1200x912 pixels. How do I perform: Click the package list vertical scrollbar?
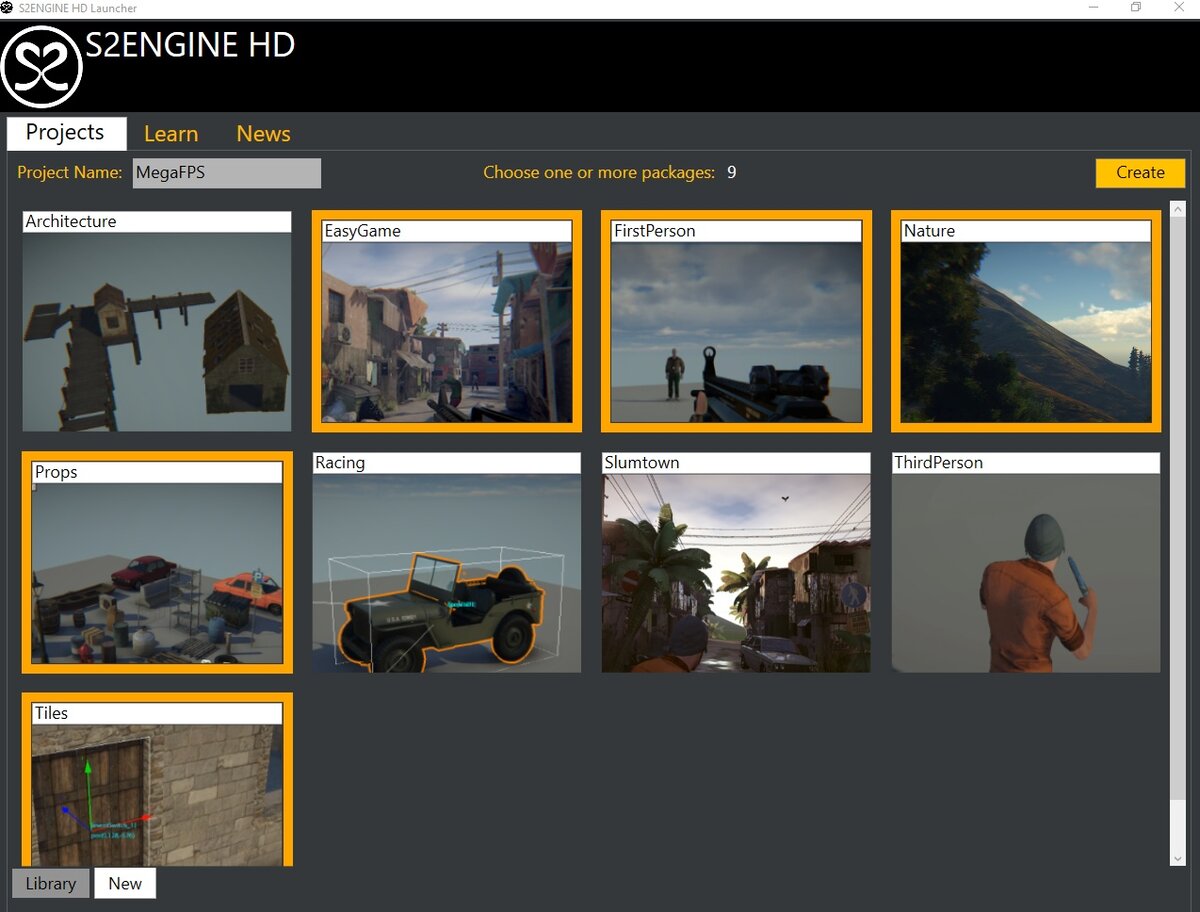tap(1177, 534)
